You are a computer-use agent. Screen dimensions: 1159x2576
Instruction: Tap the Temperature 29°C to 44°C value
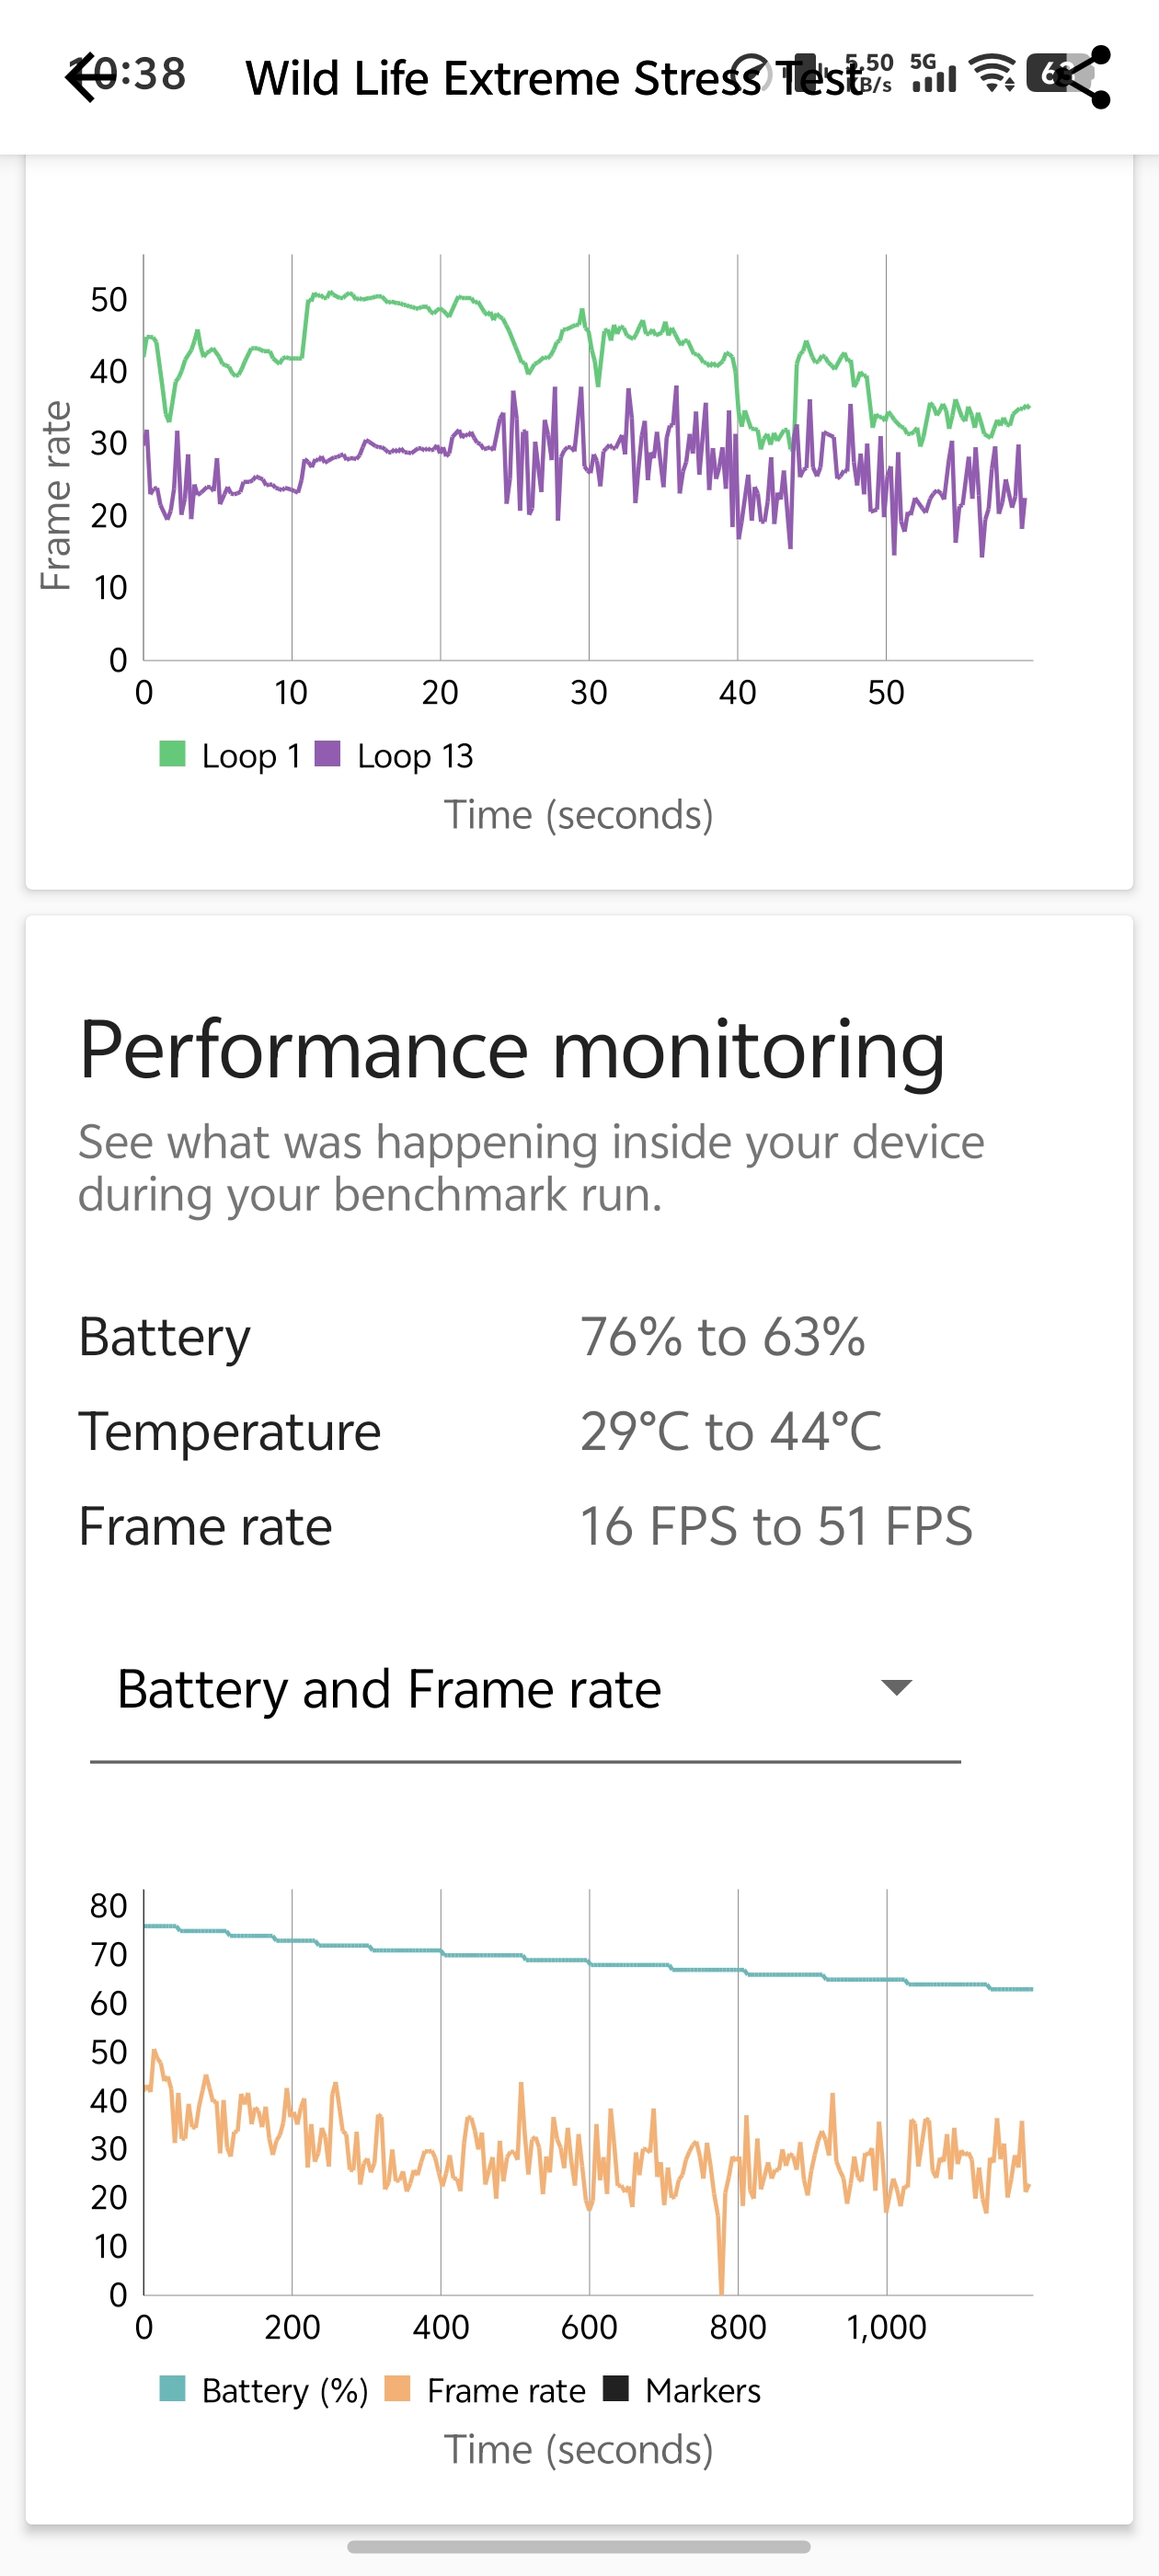730,1431
